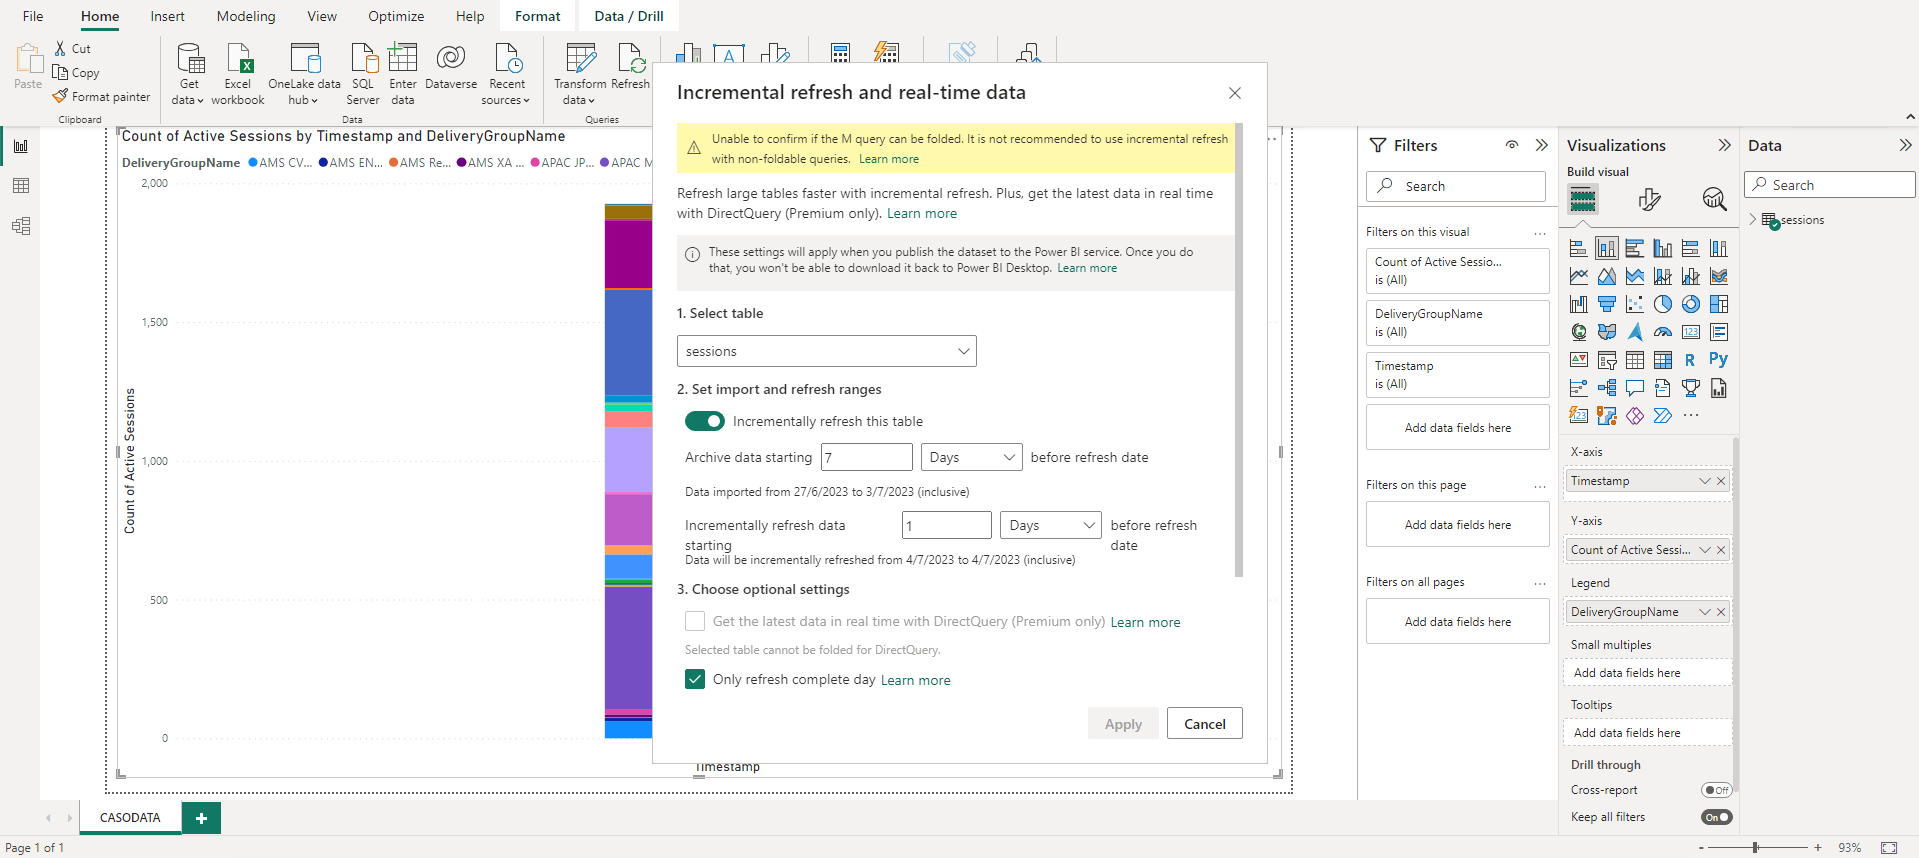Expand the sessions table in Data pane
This screenshot has height=858, width=1919.
(x=1753, y=220)
